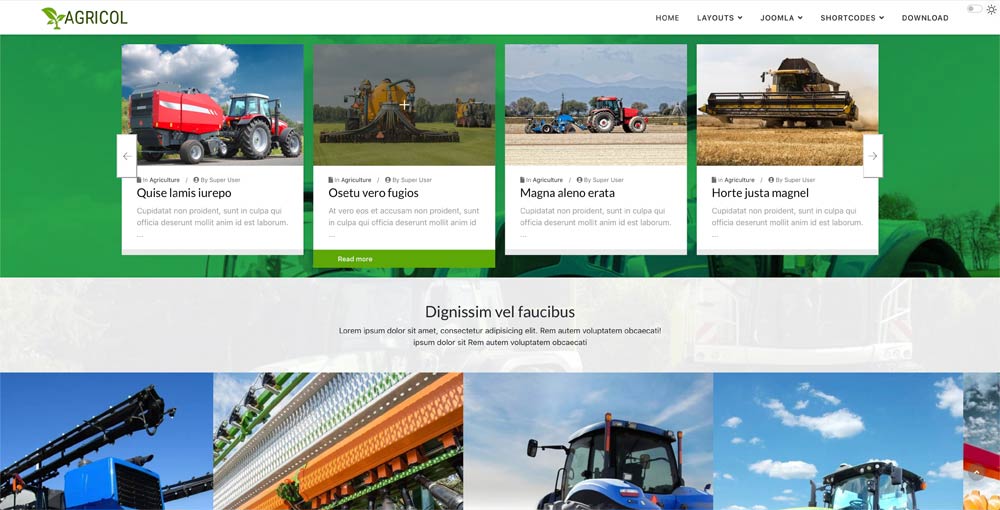Expand the Shortcodes dropdown menu
Image resolution: width=1000 pixels, height=510 pixels.
(851, 18)
